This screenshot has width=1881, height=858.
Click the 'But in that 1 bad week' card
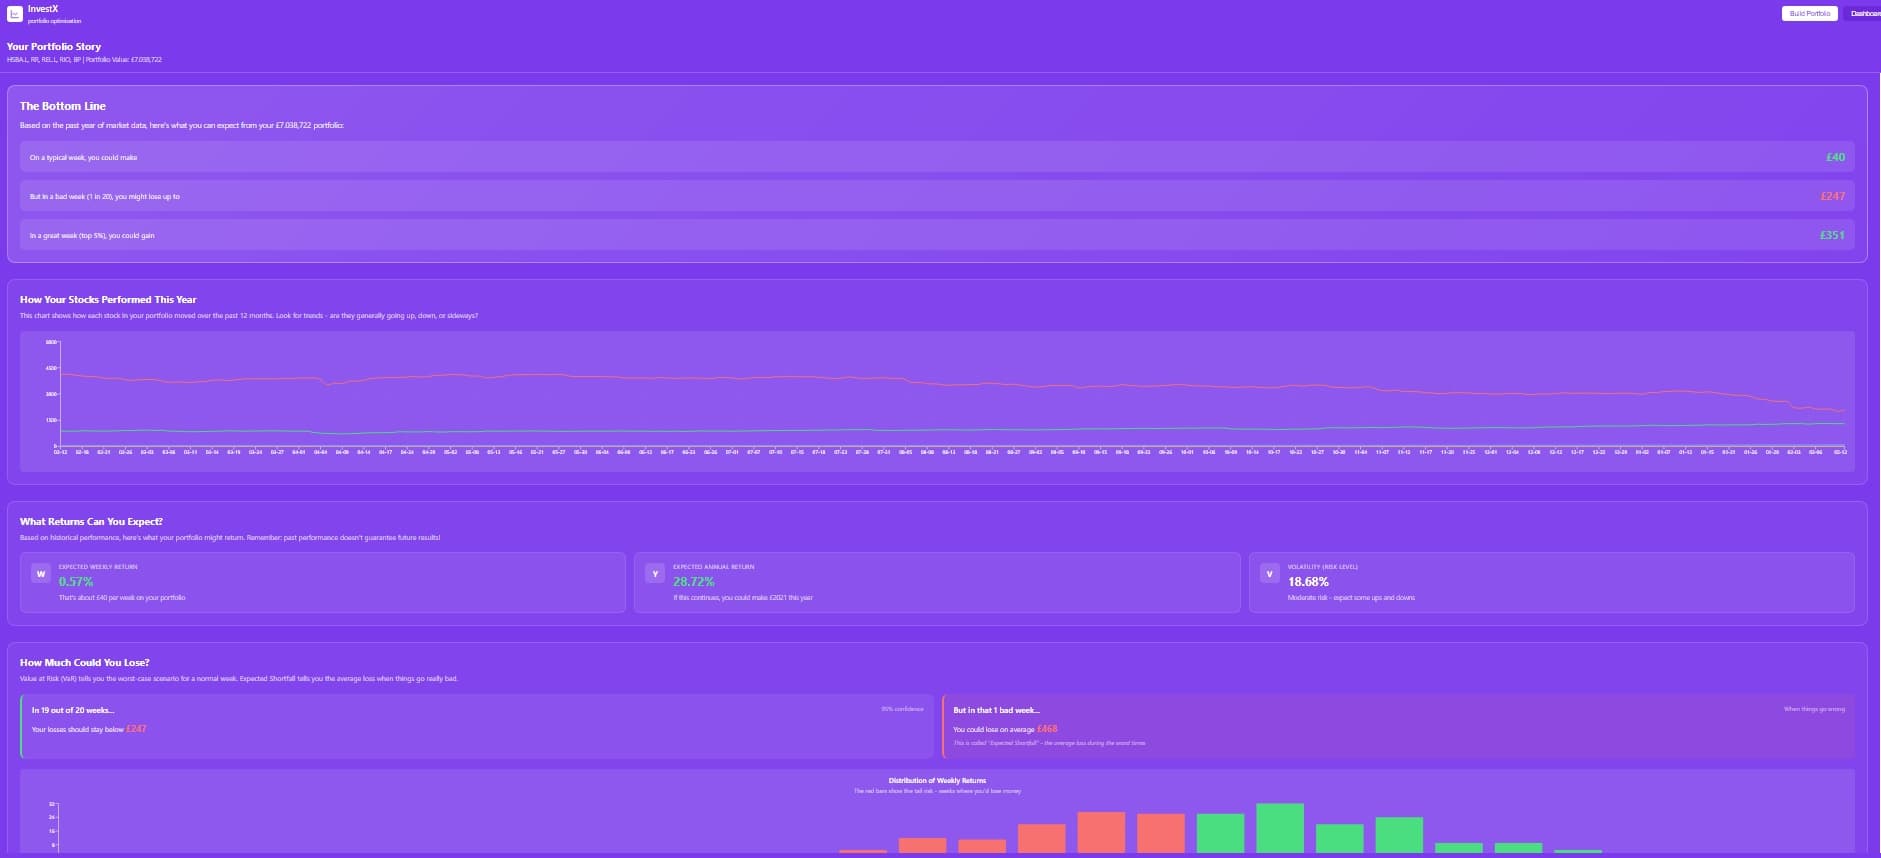(x=1397, y=726)
